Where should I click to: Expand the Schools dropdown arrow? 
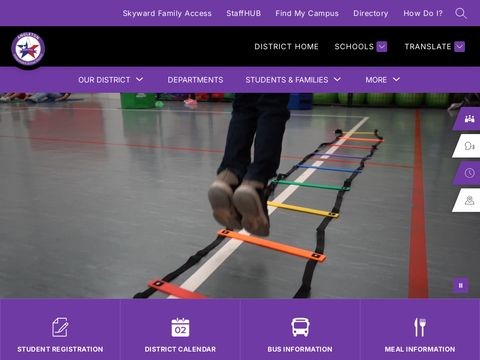click(x=382, y=47)
